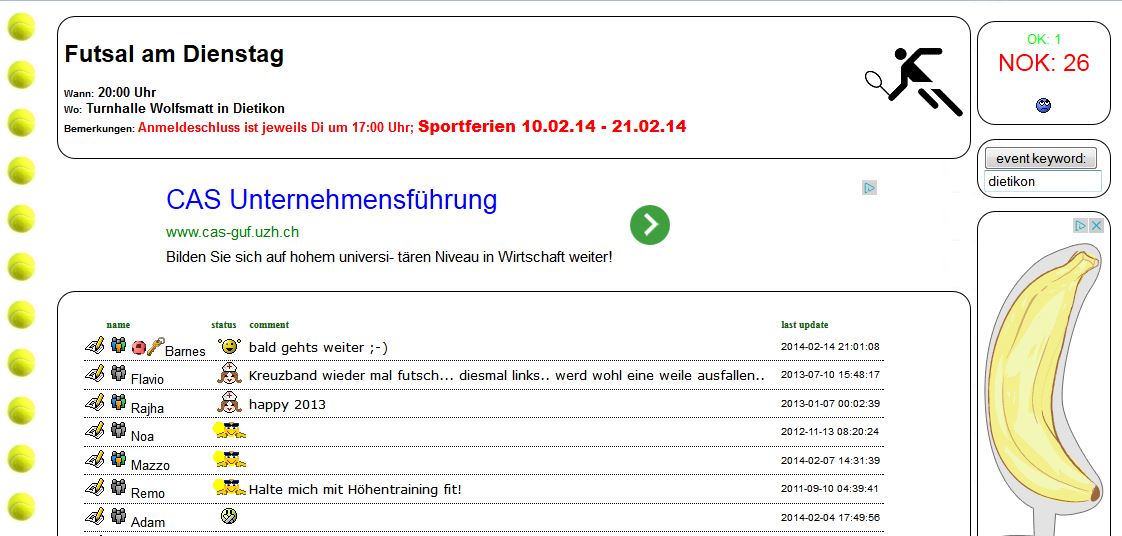
Task: Click the 'status' column header
Action: click(224, 325)
